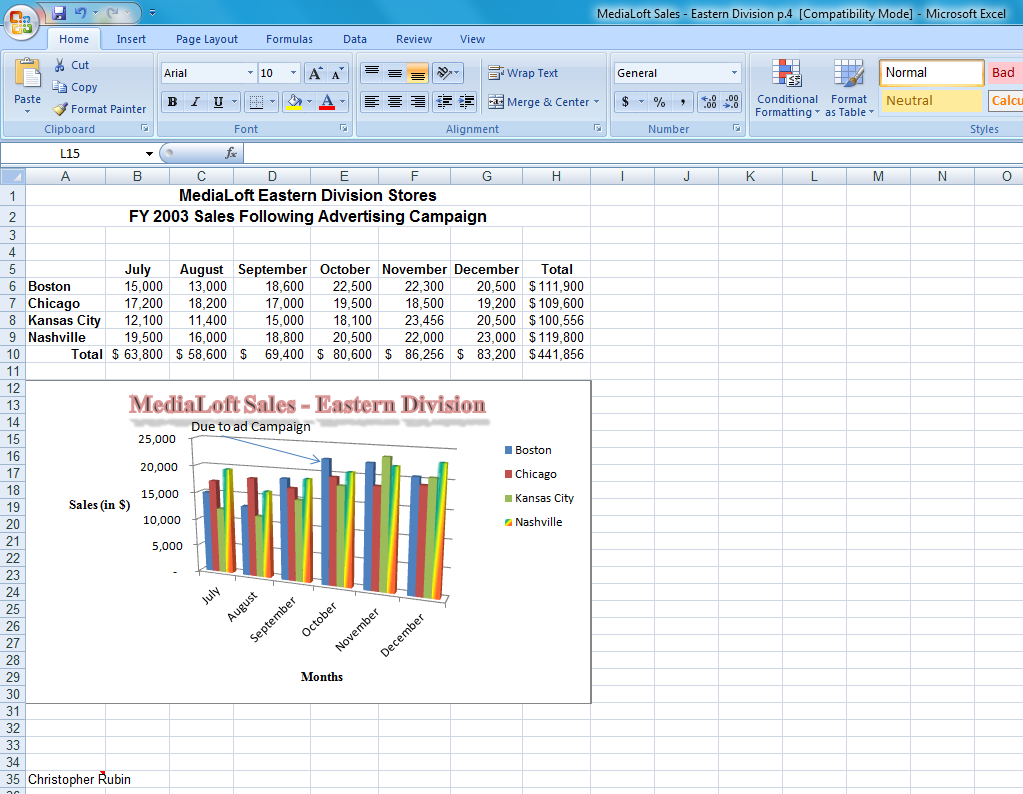This screenshot has width=1023, height=794.
Task: Open fill color palette arrow
Action: [310, 102]
